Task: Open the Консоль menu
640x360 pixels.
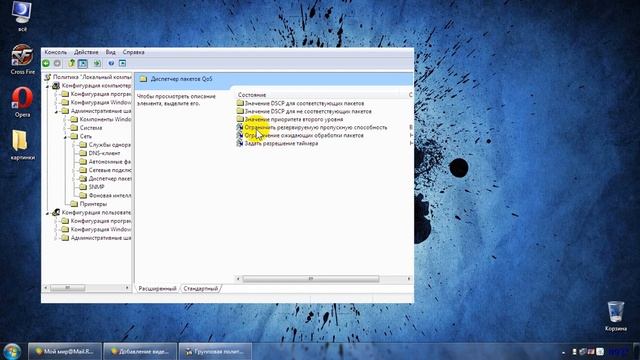Action: 56,52
